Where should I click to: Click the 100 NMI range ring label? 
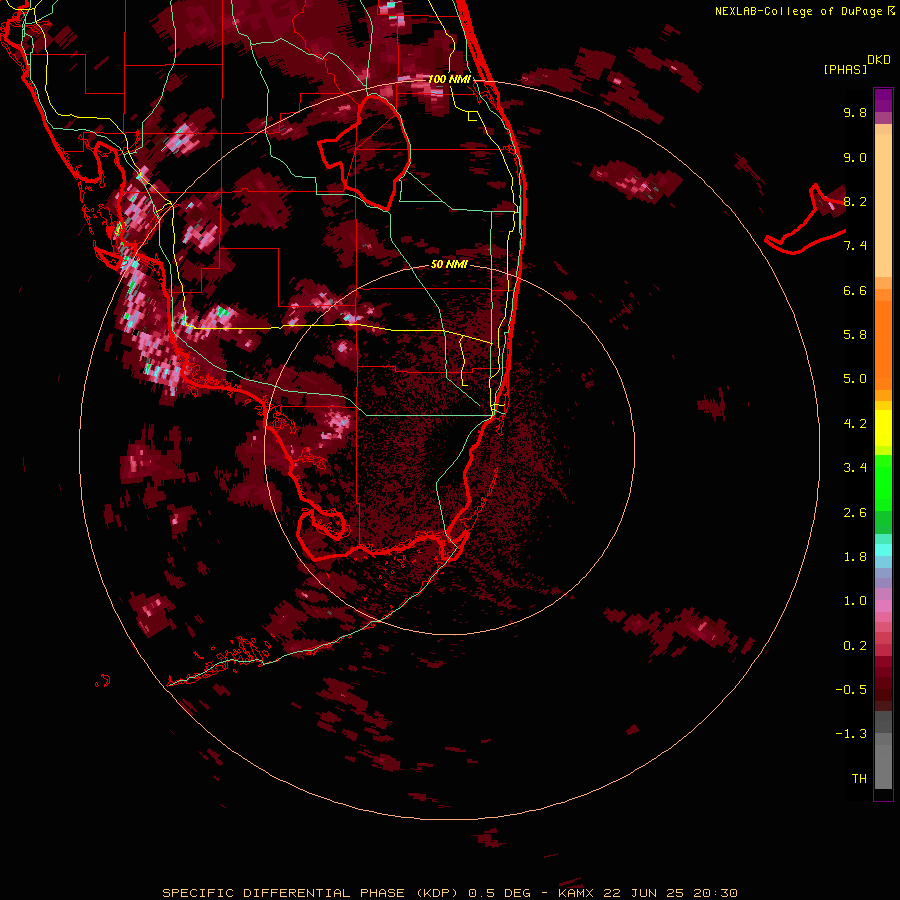coord(449,79)
